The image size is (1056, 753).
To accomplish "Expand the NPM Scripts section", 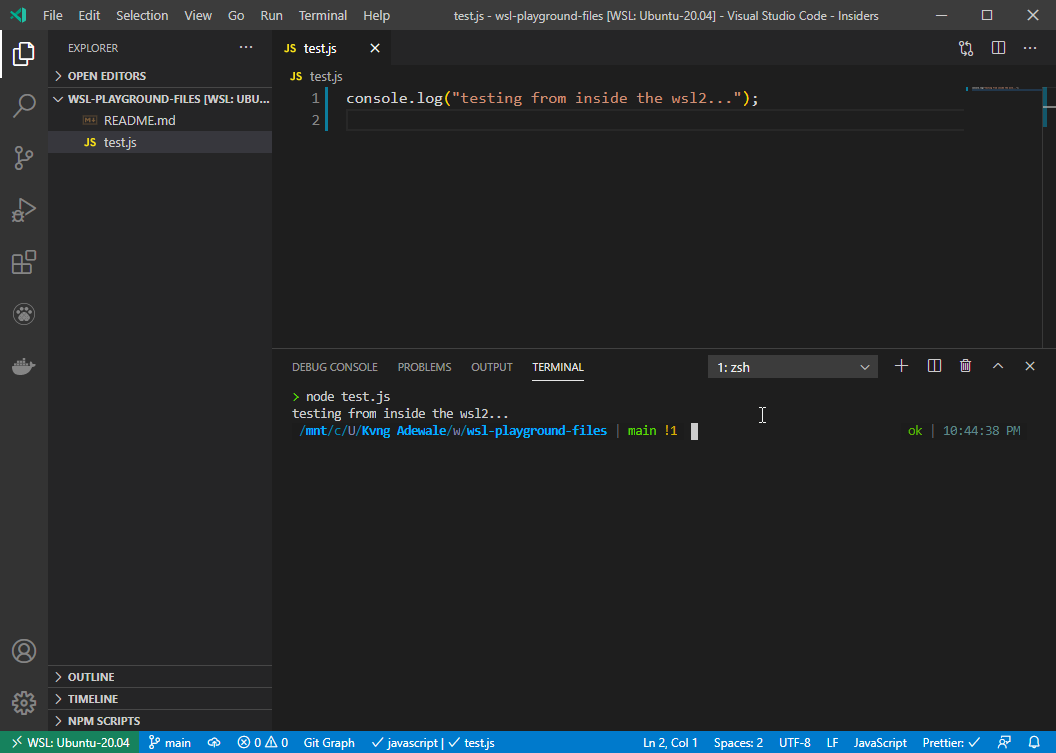I will pyautogui.click(x=160, y=721).
